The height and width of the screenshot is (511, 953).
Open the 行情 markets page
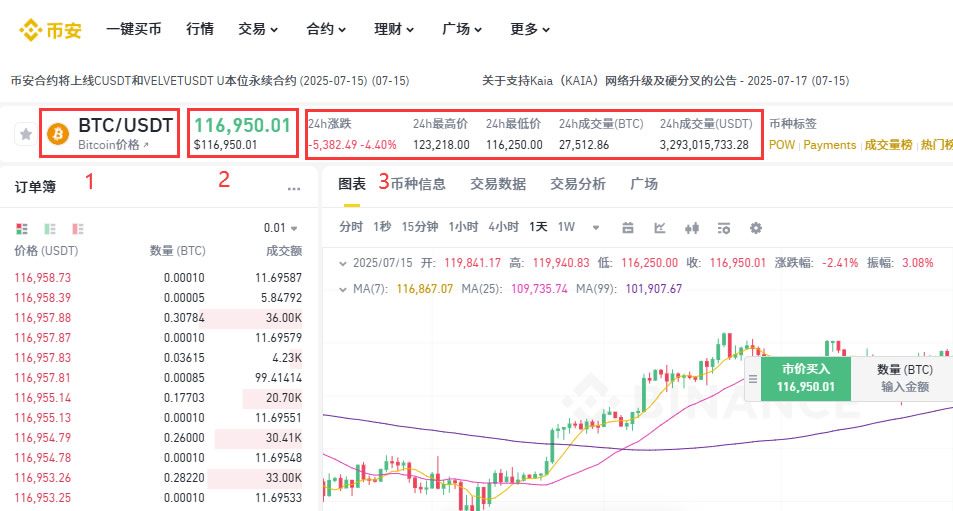click(x=200, y=29)
